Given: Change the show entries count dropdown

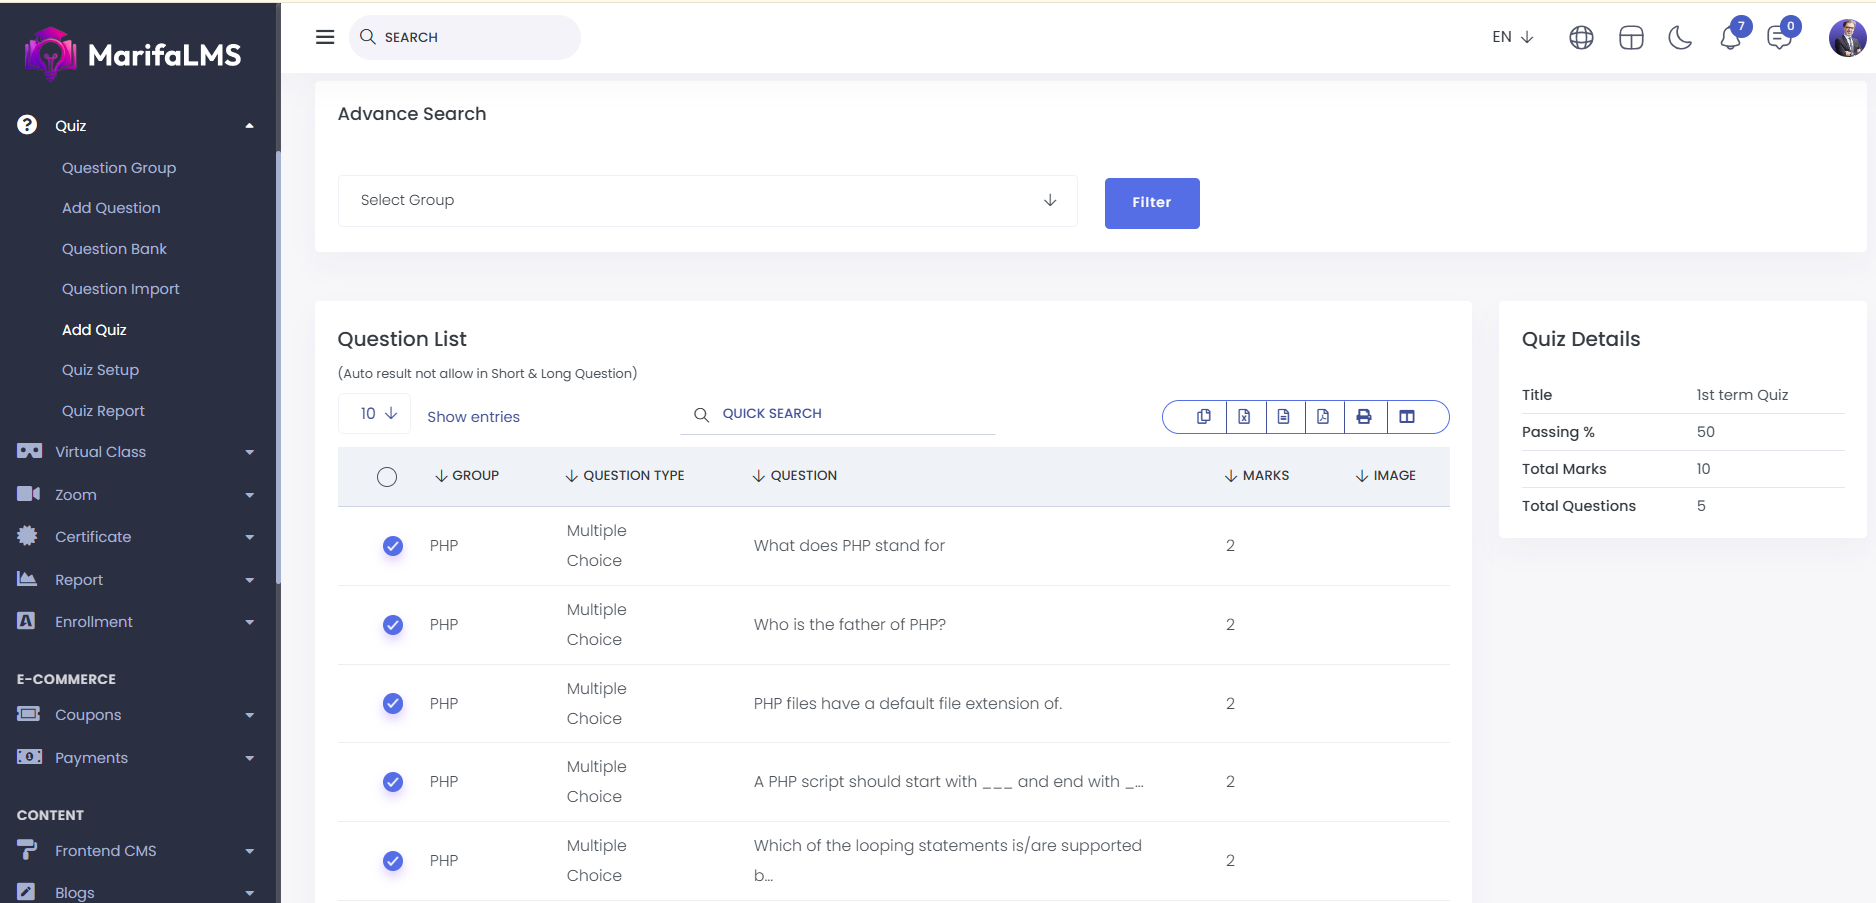Looking at the screenshot, I should point(375,414).
